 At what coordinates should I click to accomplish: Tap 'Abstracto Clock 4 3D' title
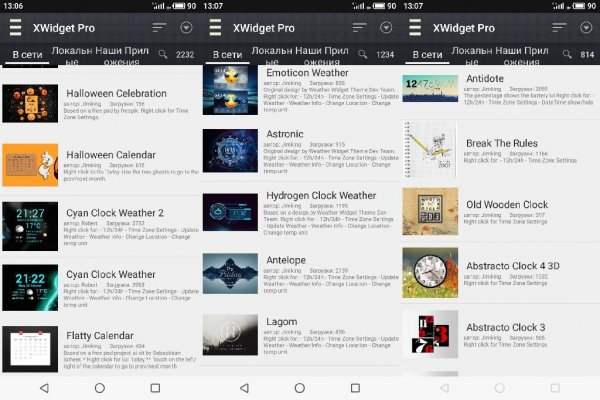coord(513,266)
